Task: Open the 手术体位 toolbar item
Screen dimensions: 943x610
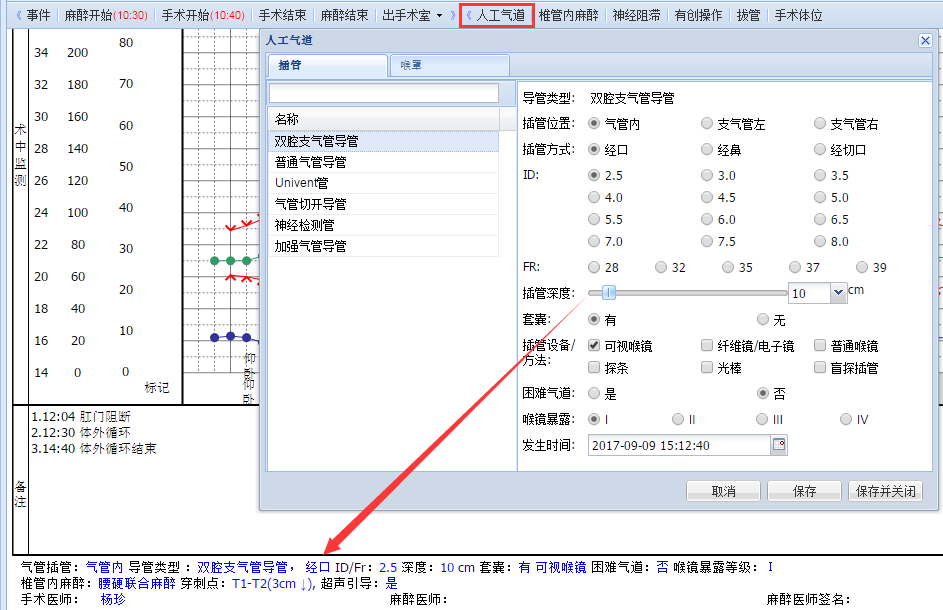Action: (798, 16)
